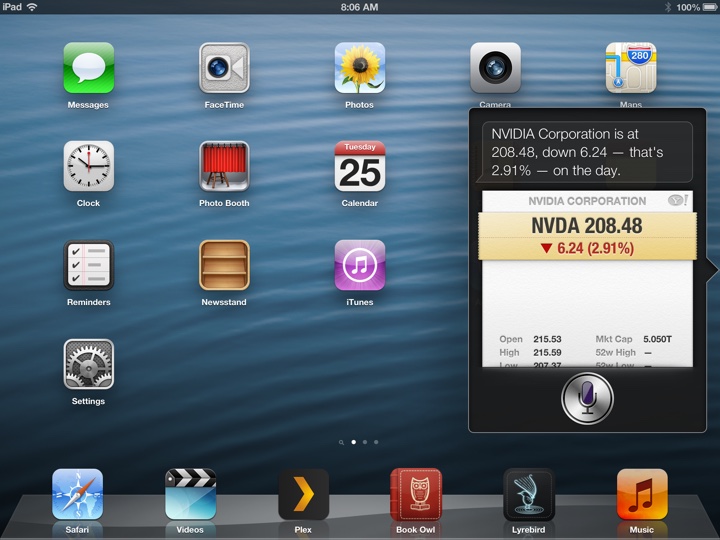720x540 pixels.
Task: Open the Clock app
Action: [x=89, y=166]
